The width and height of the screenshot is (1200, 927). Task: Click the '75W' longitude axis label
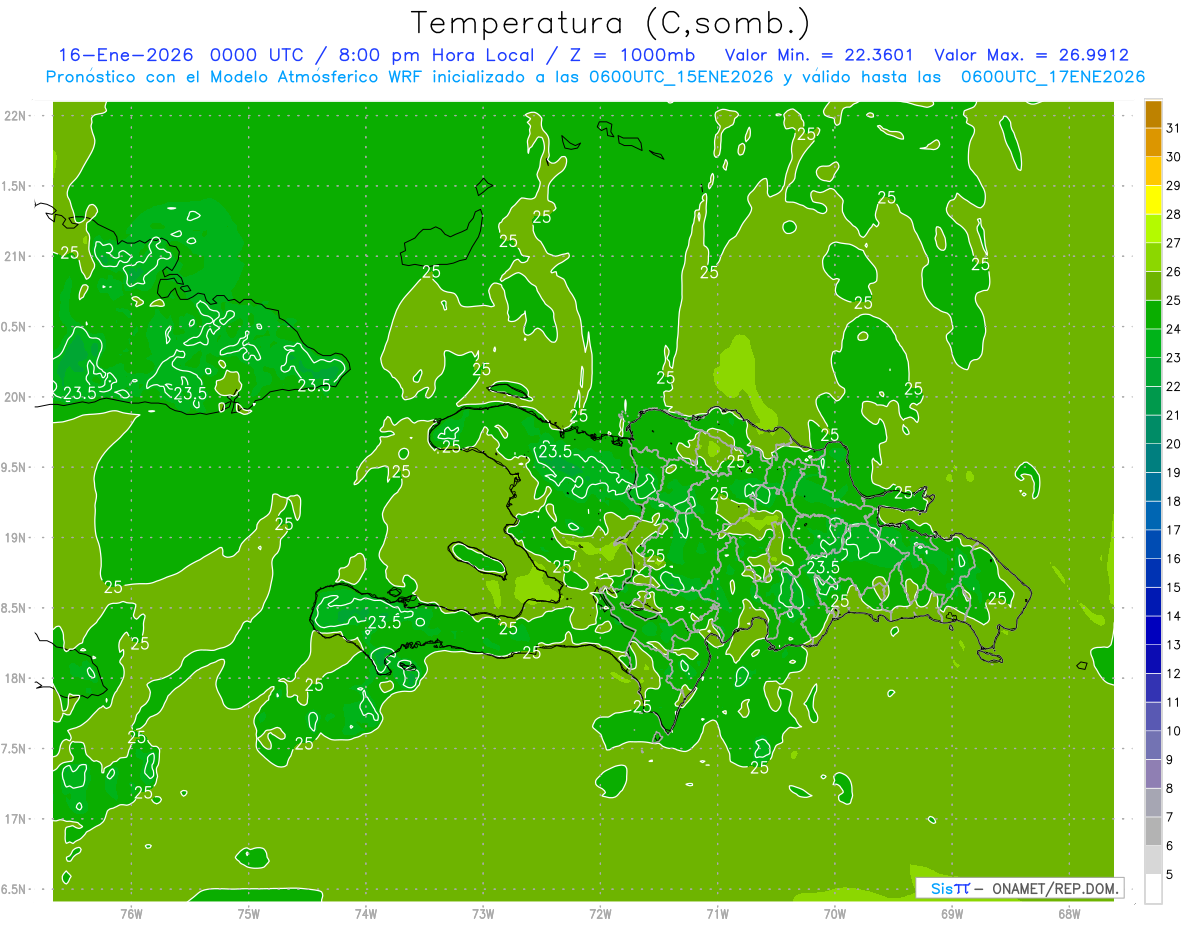pyautogui.click(x=249, y=914)
